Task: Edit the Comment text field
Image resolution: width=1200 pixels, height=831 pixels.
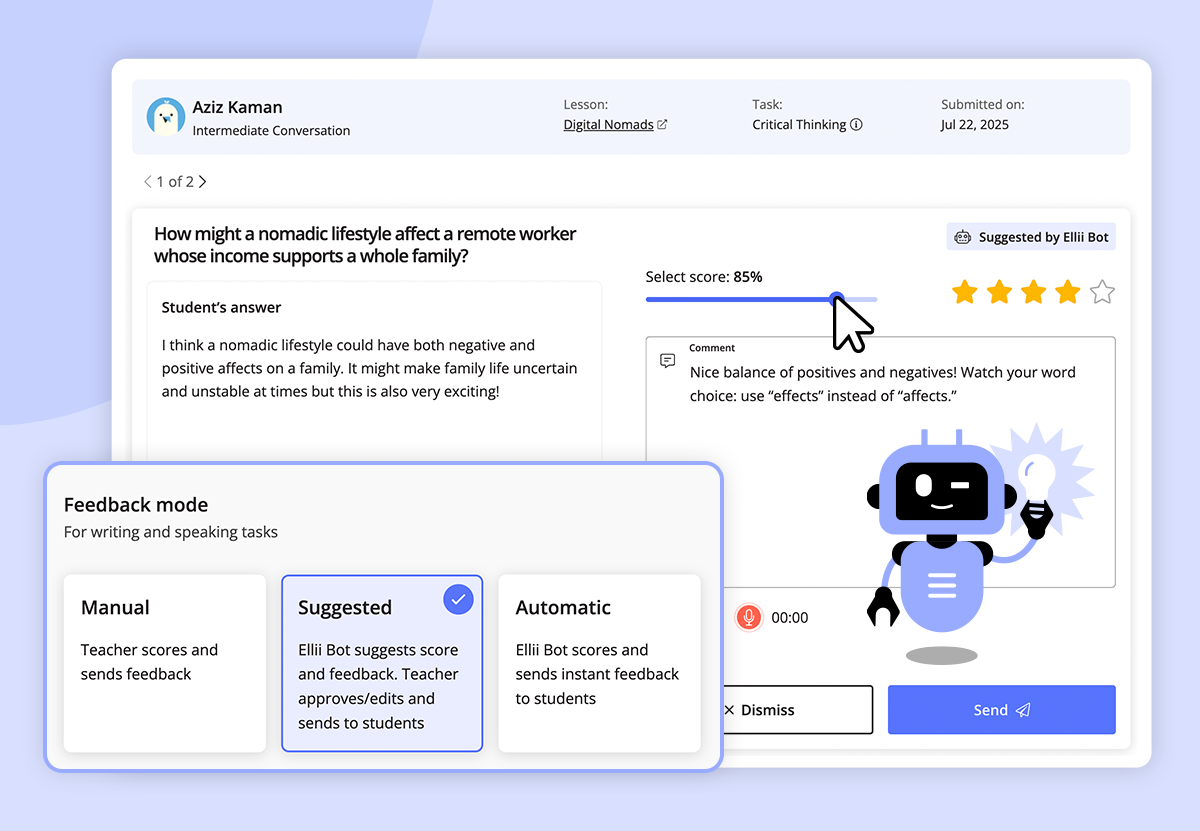Action: coord(880,462)
